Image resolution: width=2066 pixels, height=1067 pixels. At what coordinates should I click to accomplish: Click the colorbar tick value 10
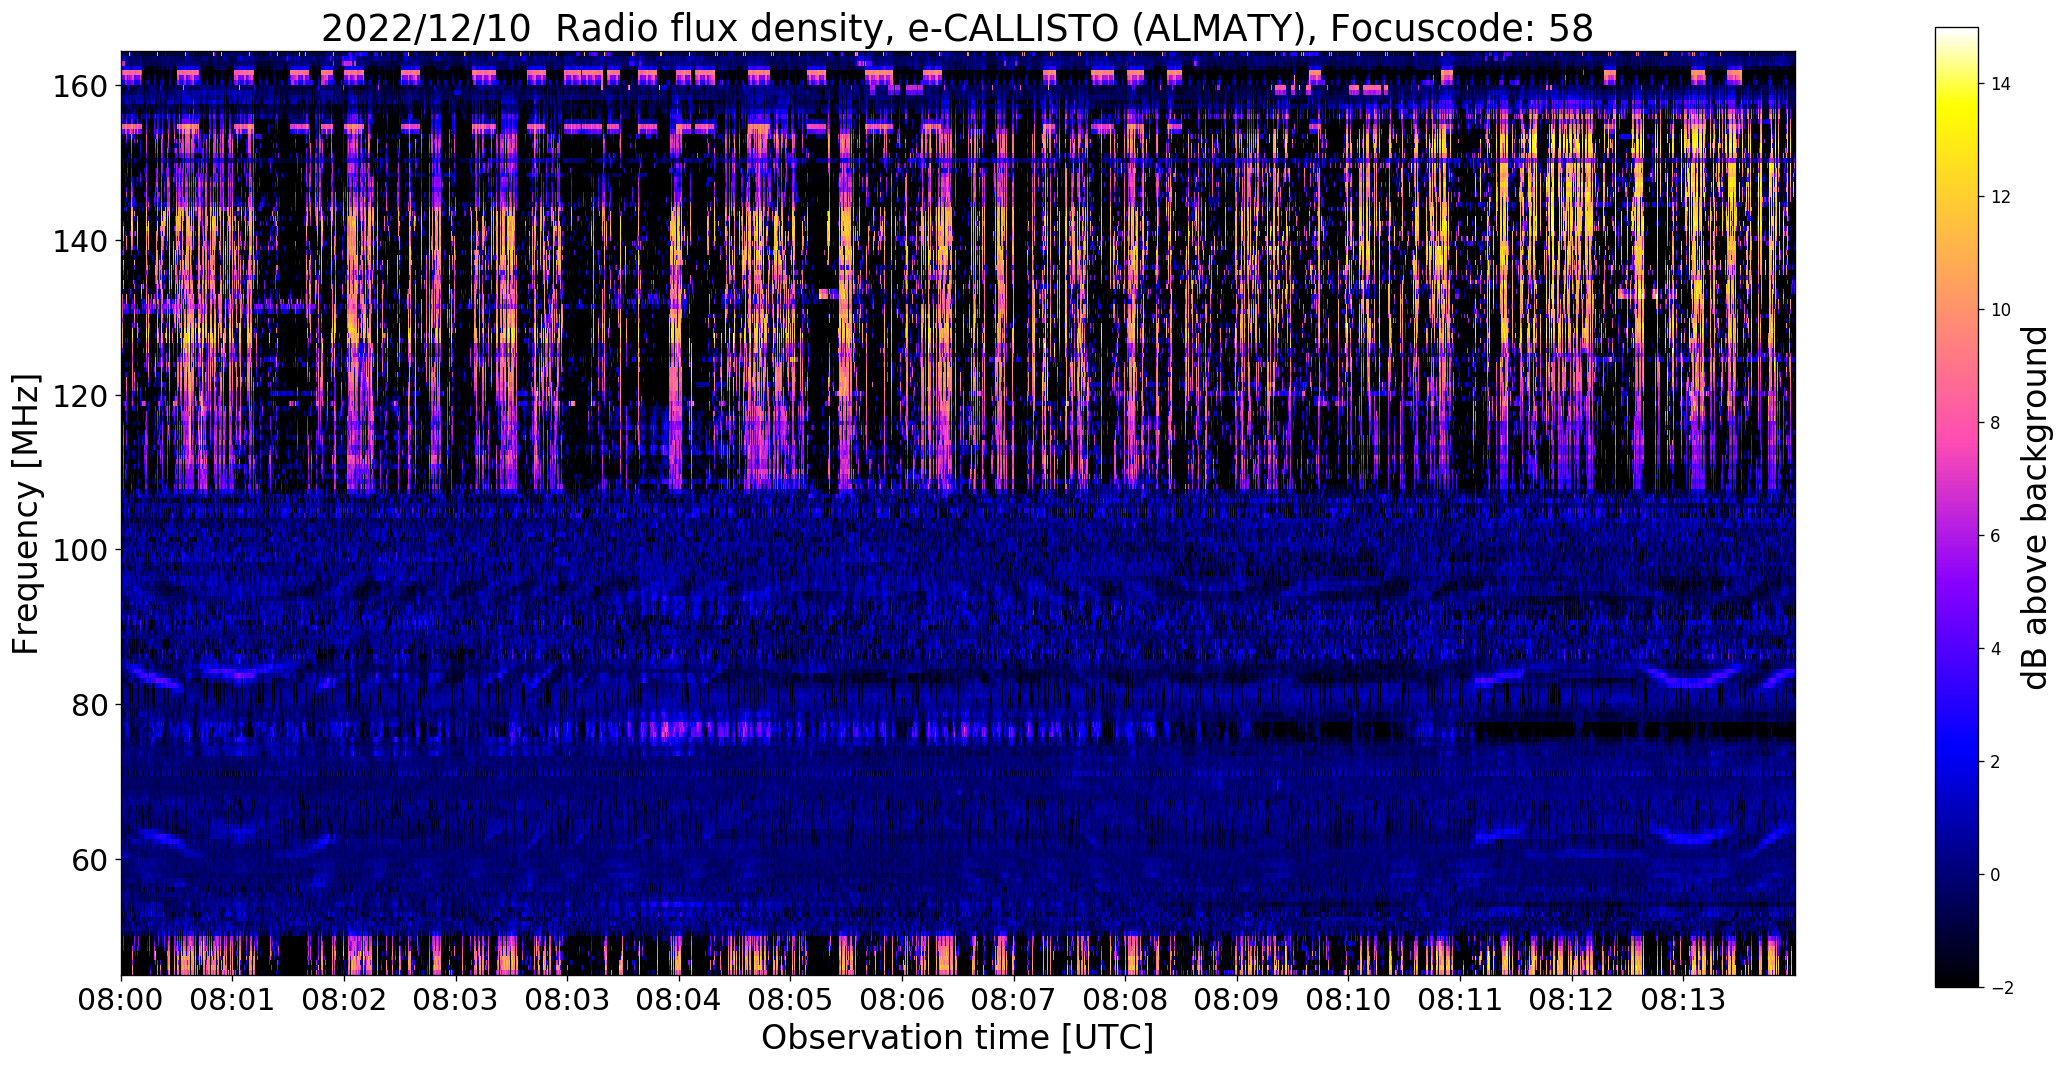2000,310
